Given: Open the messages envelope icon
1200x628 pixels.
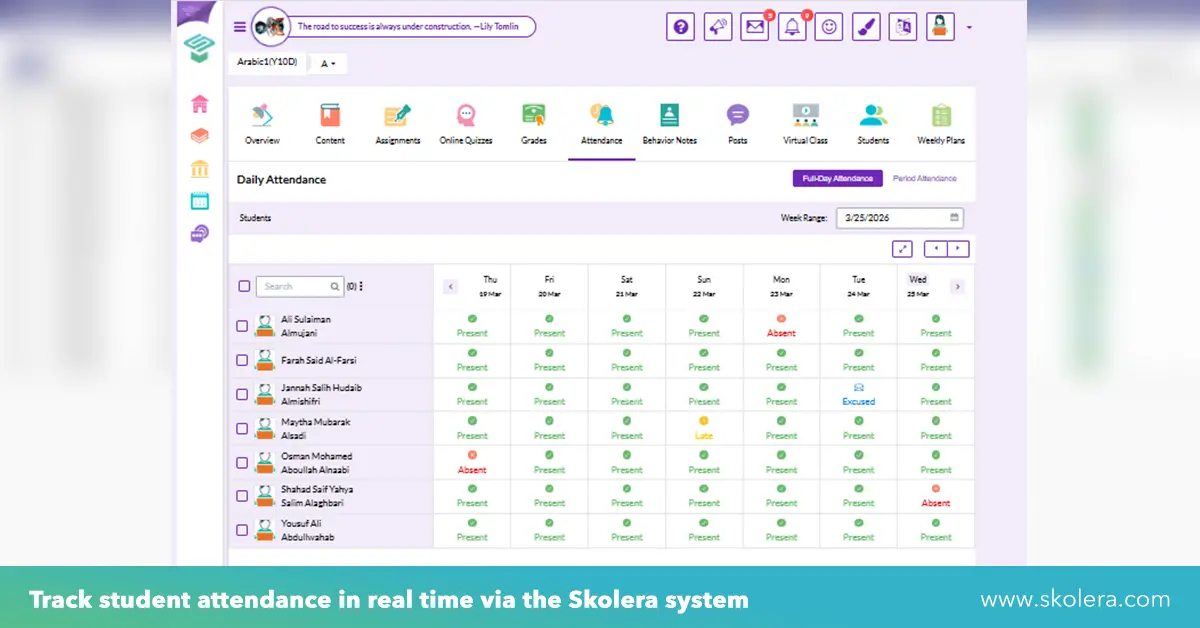Looking at the screenshot, I should (753, 26).
